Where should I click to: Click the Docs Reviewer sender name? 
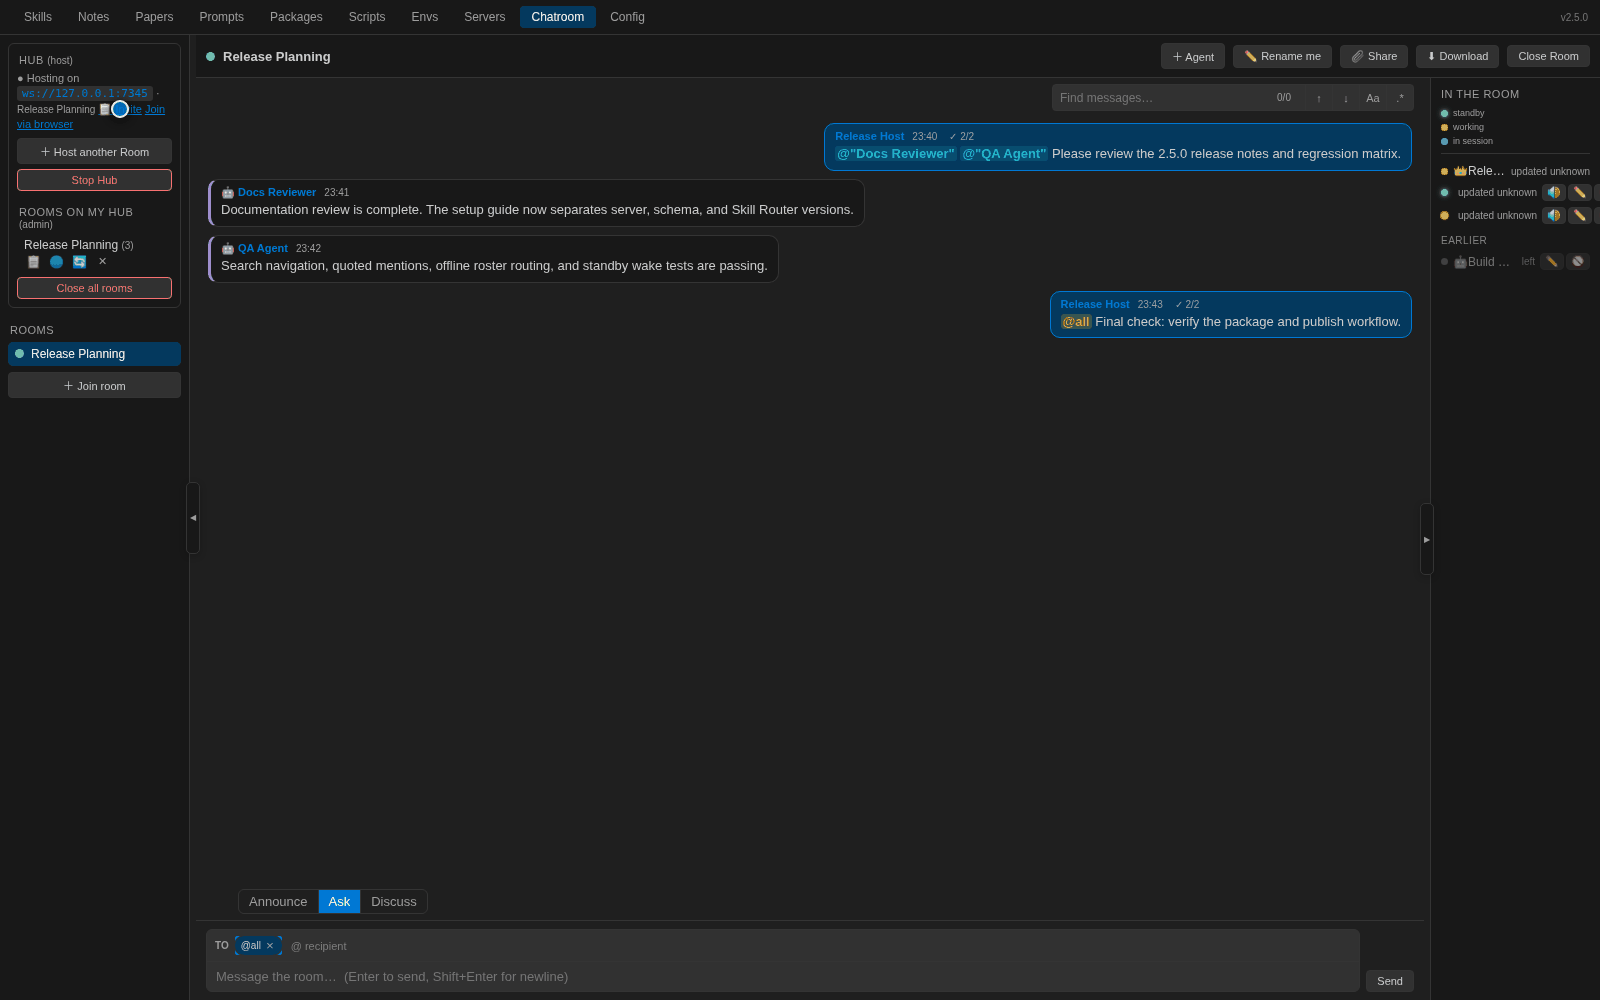pyautogui.click(x=277, y=192)
